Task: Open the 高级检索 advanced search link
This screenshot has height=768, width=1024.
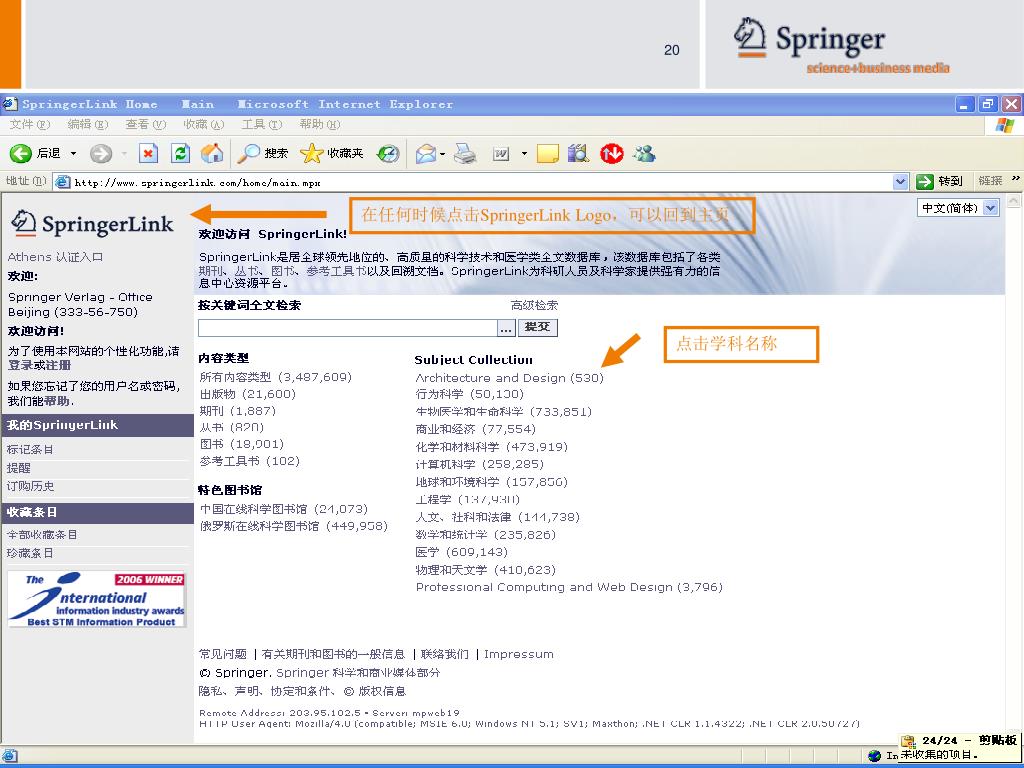Action: tap(534, 305)
